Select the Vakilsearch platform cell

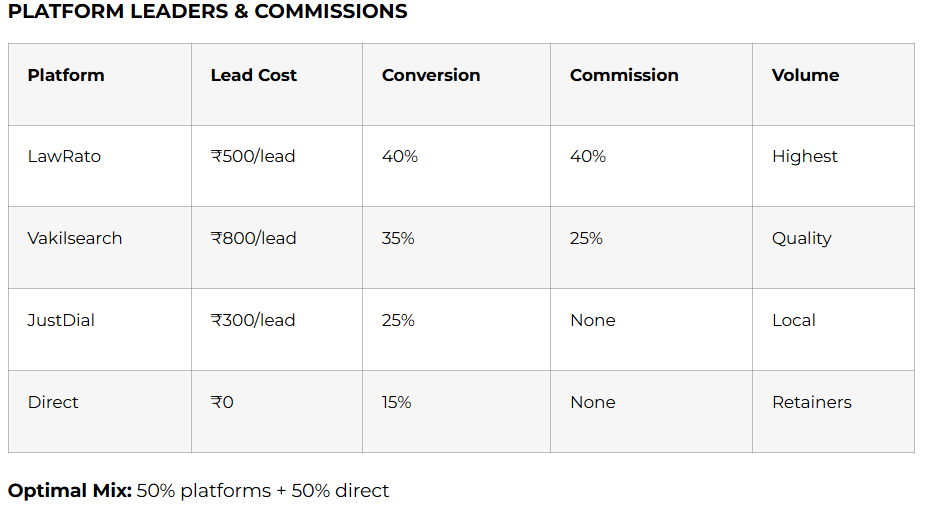[75, 238]
